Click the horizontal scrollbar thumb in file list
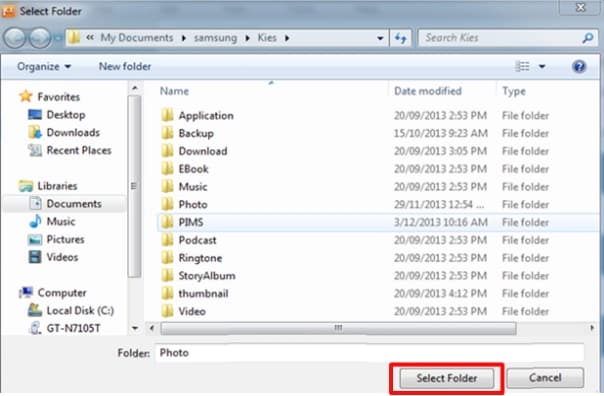604x396 pixels. [338, 328]
